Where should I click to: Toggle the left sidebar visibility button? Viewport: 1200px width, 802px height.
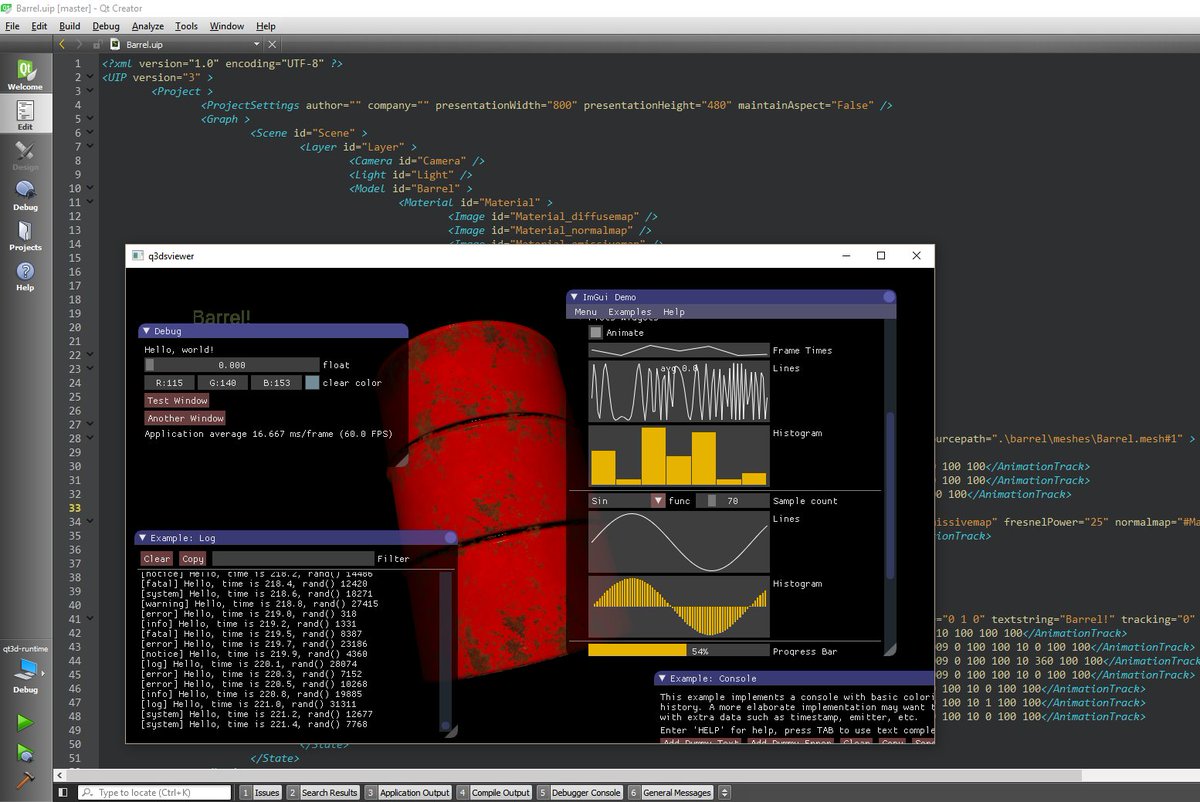[x=63, y=792]
